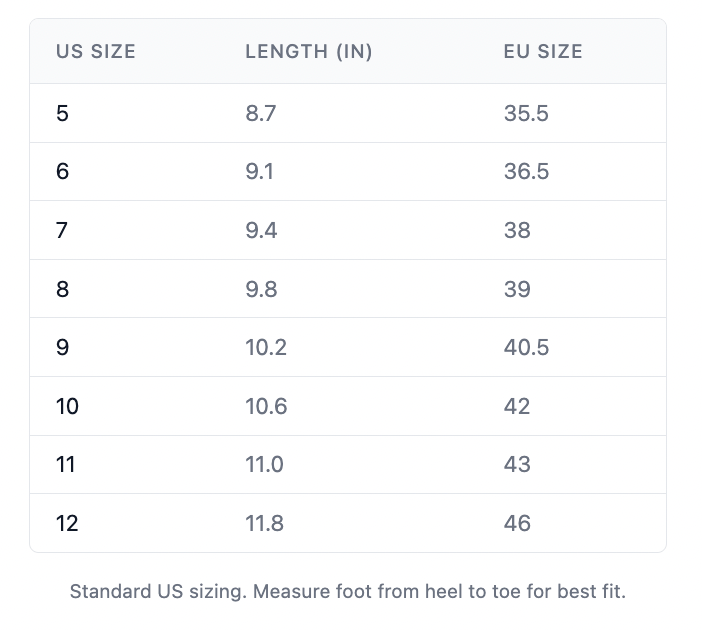Select US size 6 cell
The height and width of the screenshot is (630, 702).
[63, 172]
